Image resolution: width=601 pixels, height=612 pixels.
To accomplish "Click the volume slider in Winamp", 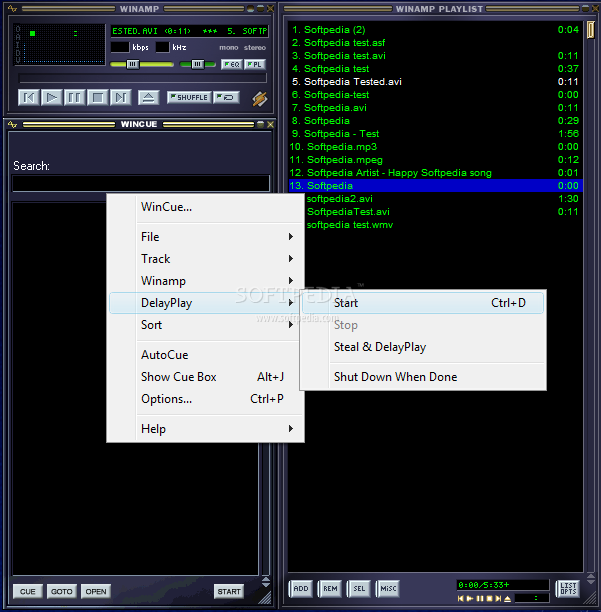I will pos(142,64).
